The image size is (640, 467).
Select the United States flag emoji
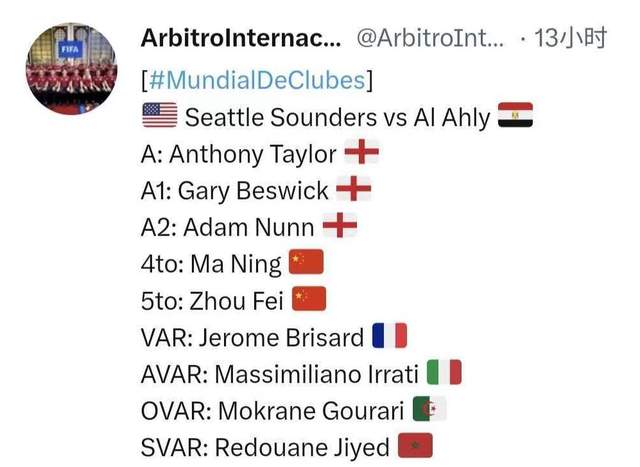click(160, 115)
